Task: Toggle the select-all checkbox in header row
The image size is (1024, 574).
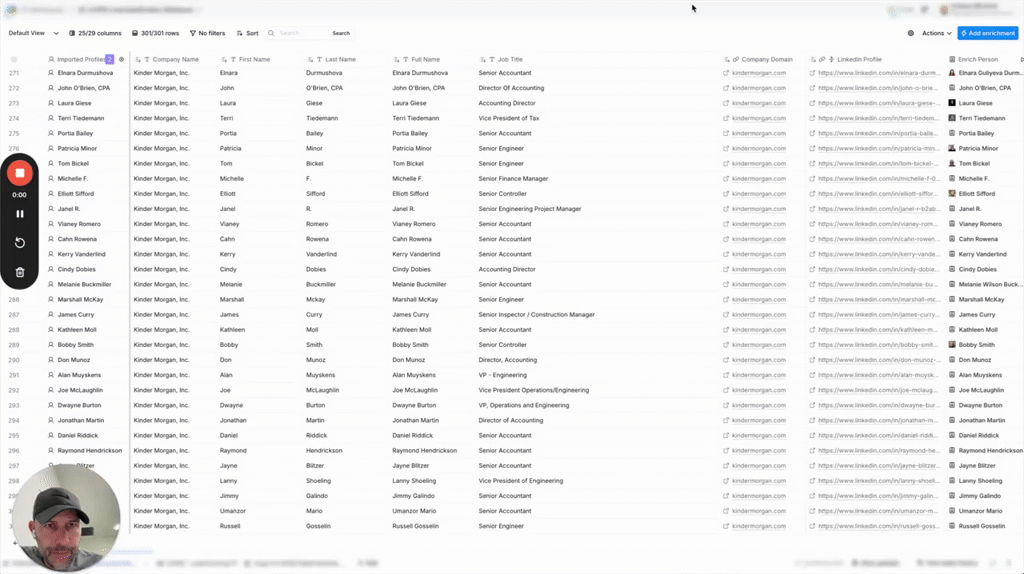Action: click(14, 60)
